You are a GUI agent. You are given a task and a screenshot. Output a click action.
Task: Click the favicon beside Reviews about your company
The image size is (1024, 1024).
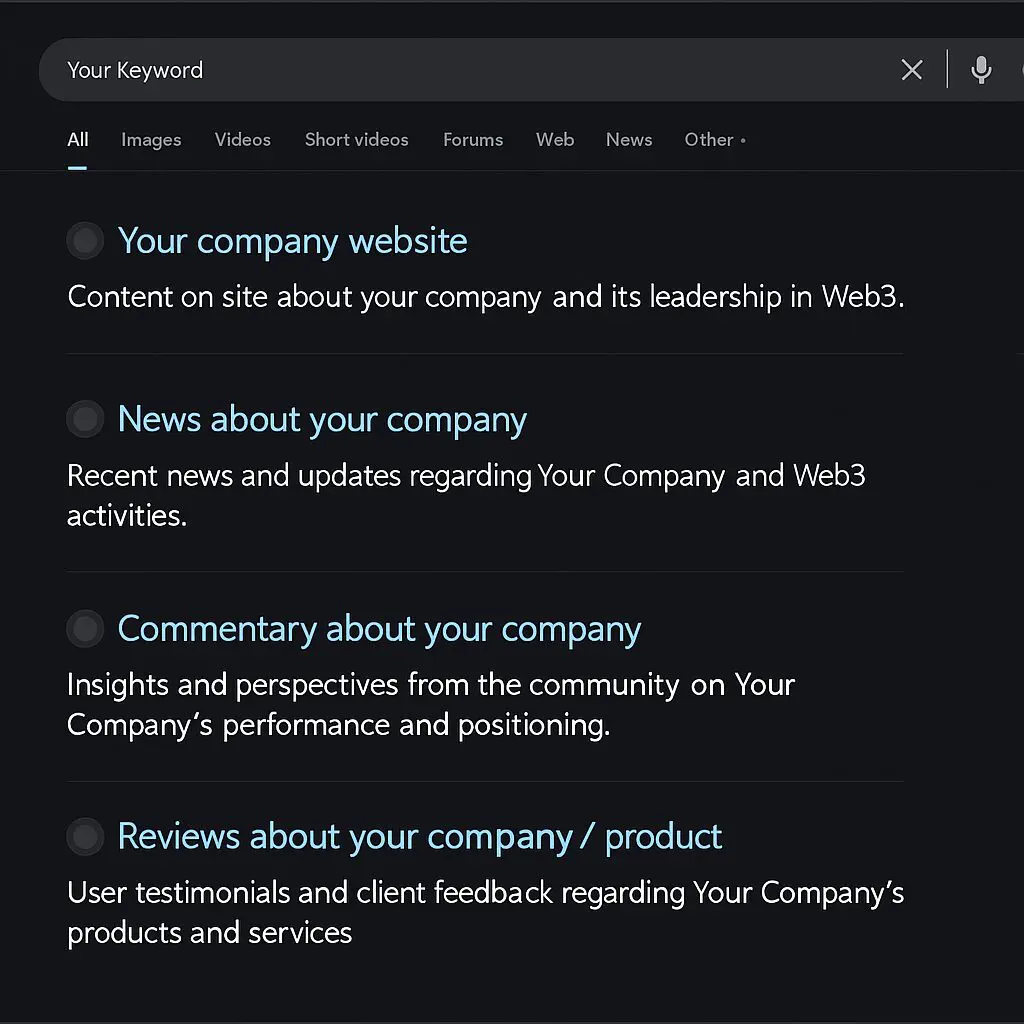85,836
